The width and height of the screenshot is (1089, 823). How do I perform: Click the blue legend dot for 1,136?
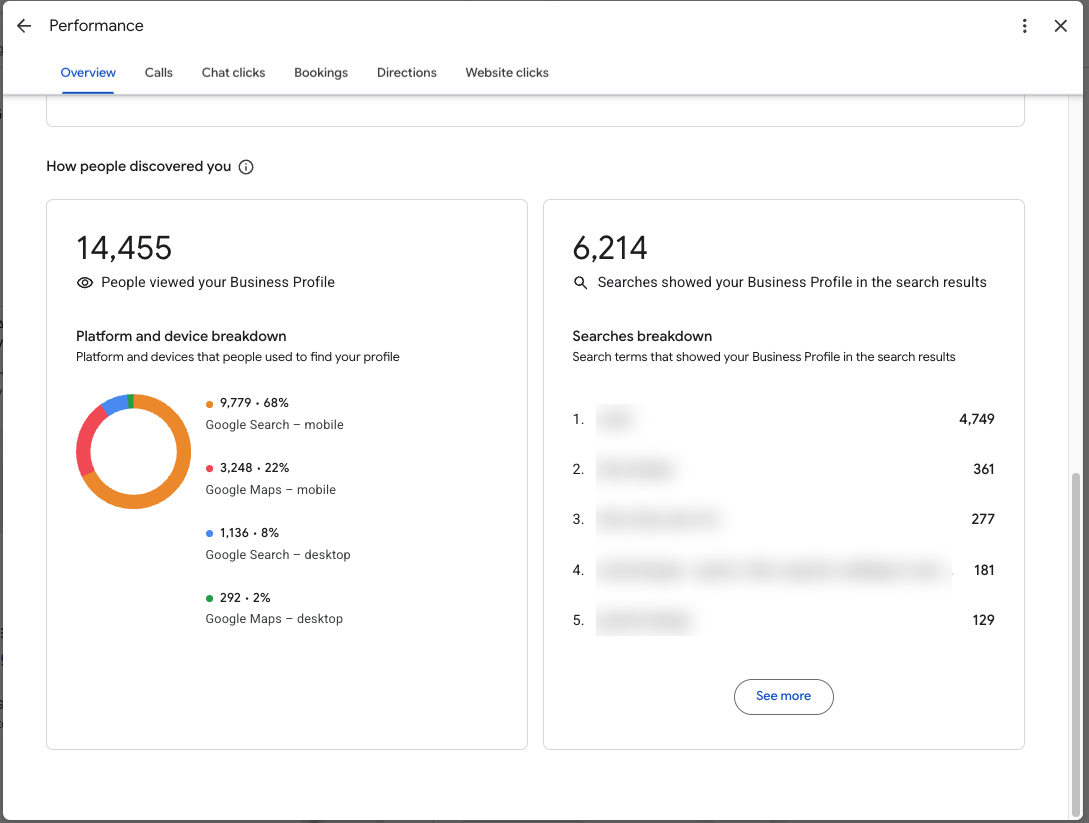click(209, 533)
